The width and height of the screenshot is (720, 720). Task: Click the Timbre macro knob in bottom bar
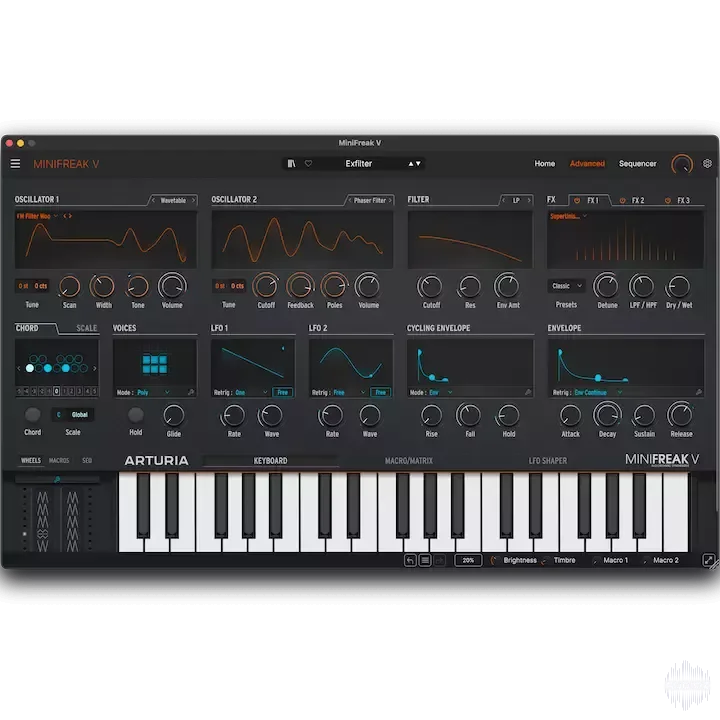click(x=545, y=561)
